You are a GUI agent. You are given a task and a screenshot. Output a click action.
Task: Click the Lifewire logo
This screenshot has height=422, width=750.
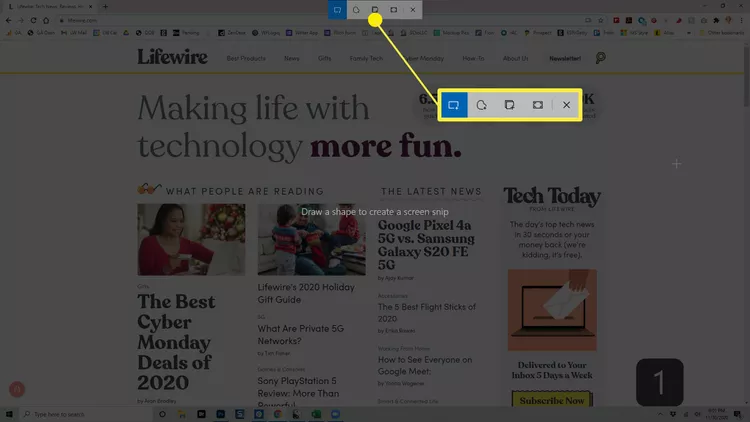click(173, 57)
